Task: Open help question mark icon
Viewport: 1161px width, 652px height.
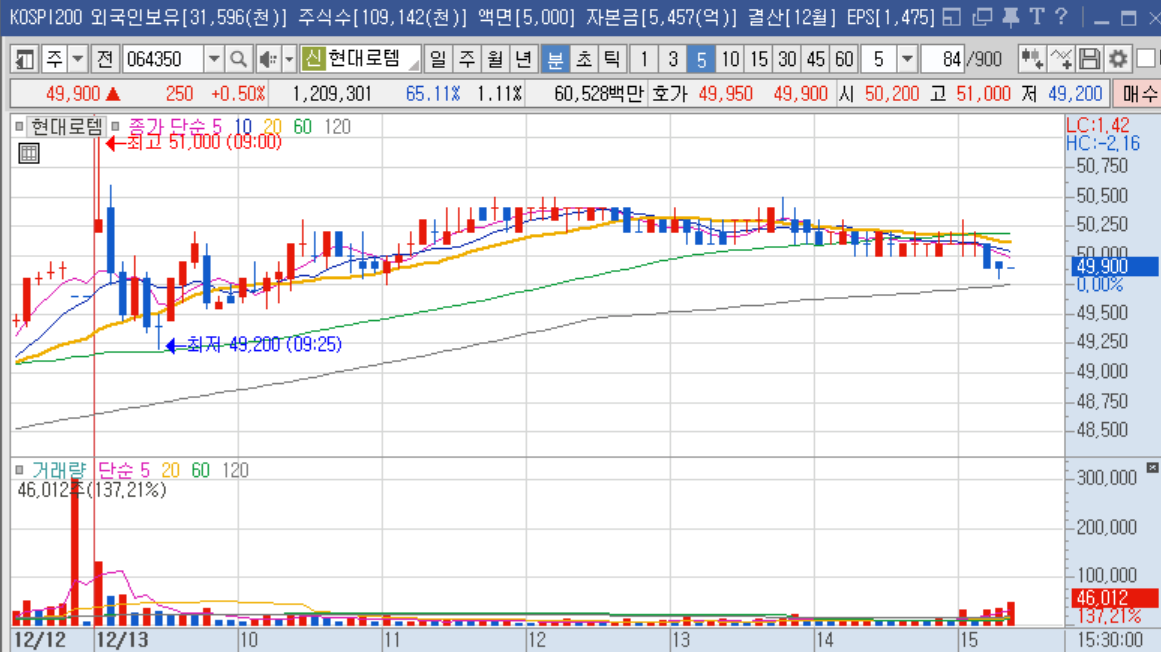Action: click(x=1061, y=17)
